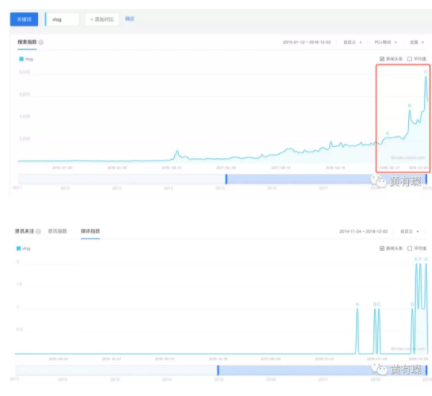Viewport: 432px width, 396px height.
Task: Click the help icon beside 资讯关注
Action: (38, 231)
